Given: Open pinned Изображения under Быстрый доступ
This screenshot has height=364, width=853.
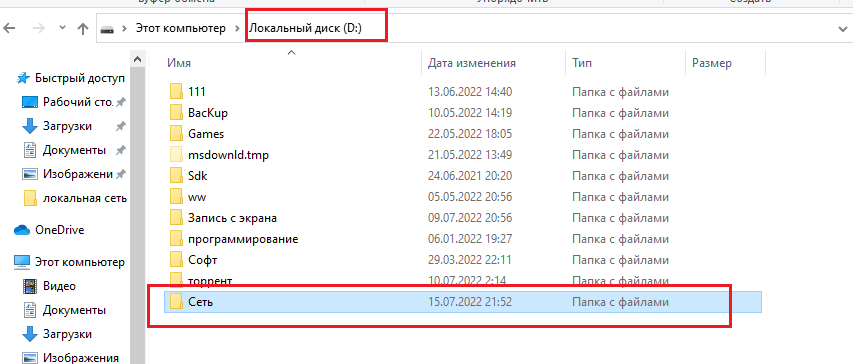Looking at the screenshot, I should coord(78,174).
